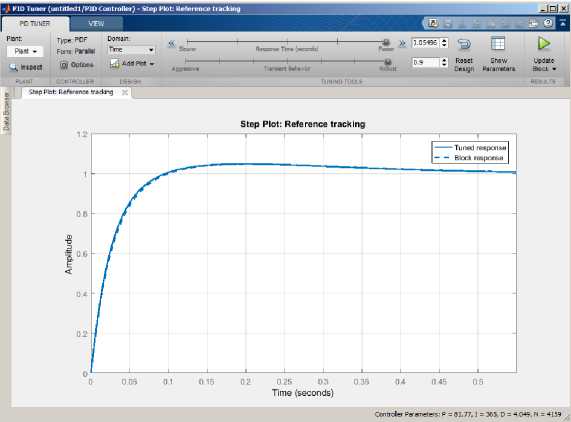Viewport: 571px width, 422px height.
Task: Open the Domain Time combo box
Action: click(132, 50)
